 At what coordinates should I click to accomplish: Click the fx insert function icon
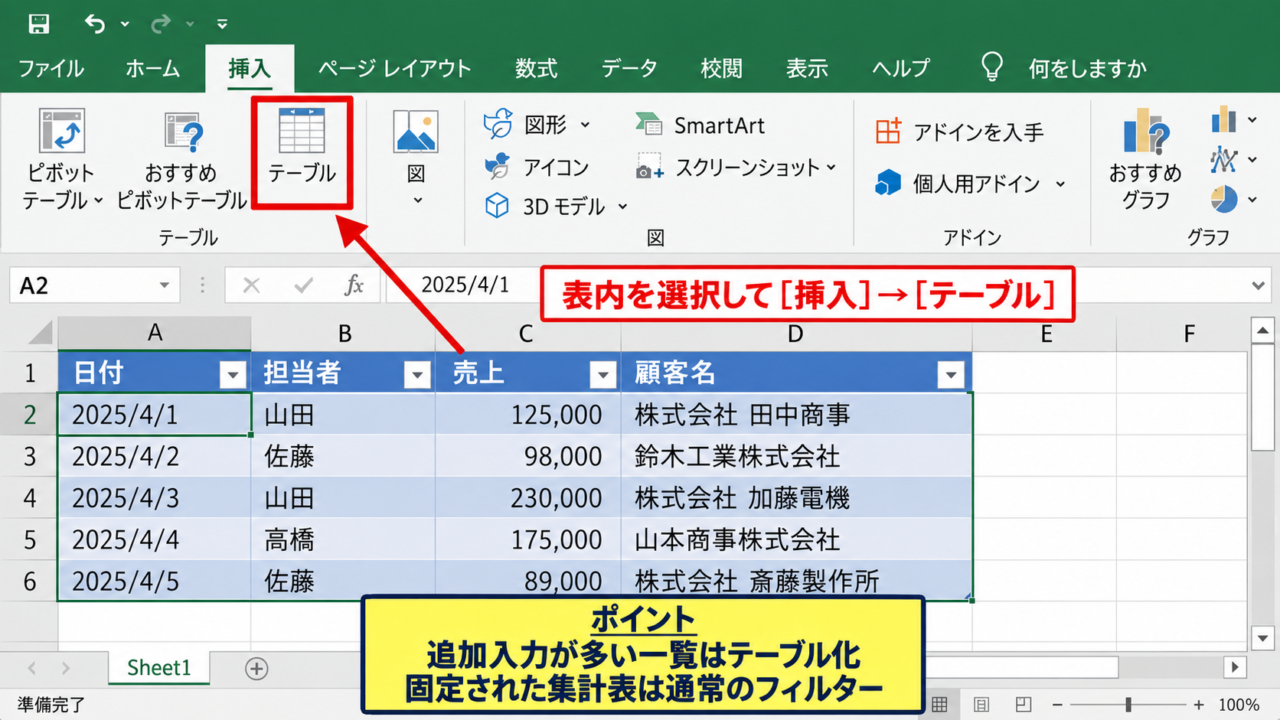(x=354, y=286)
